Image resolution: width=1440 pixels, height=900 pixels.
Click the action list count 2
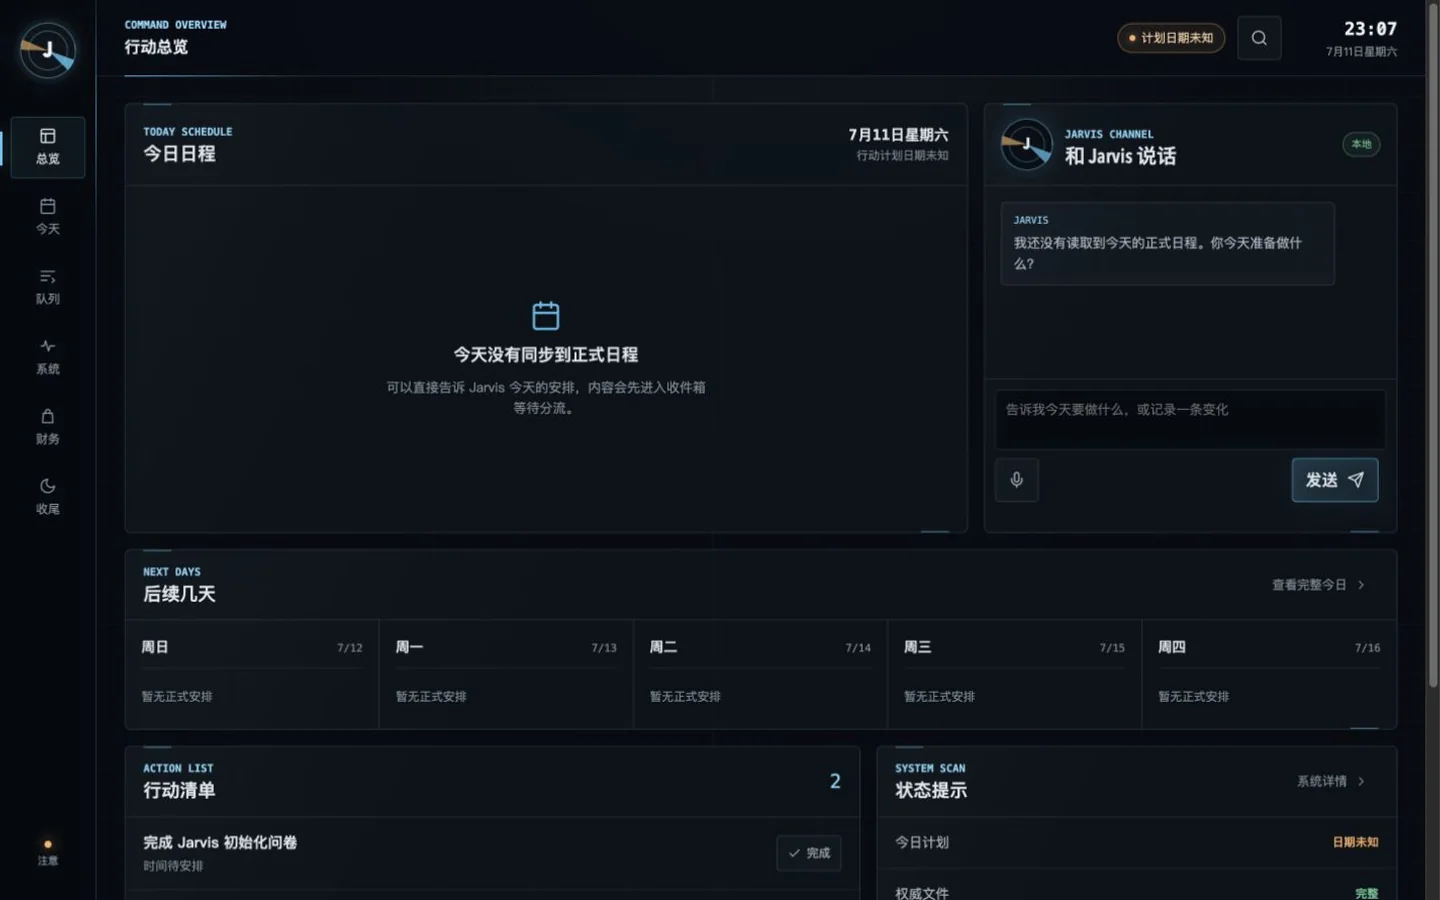click(x=835, y=781)
